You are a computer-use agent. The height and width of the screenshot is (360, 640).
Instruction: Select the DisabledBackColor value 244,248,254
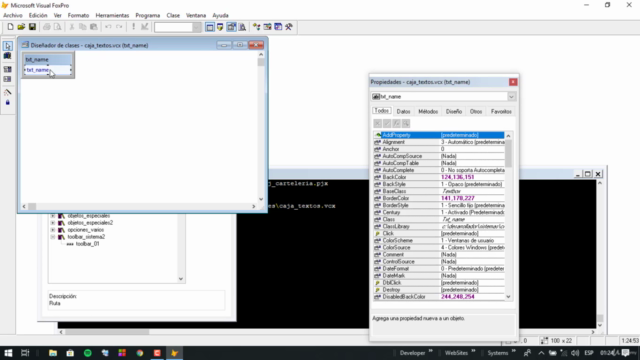pos(458,297)
